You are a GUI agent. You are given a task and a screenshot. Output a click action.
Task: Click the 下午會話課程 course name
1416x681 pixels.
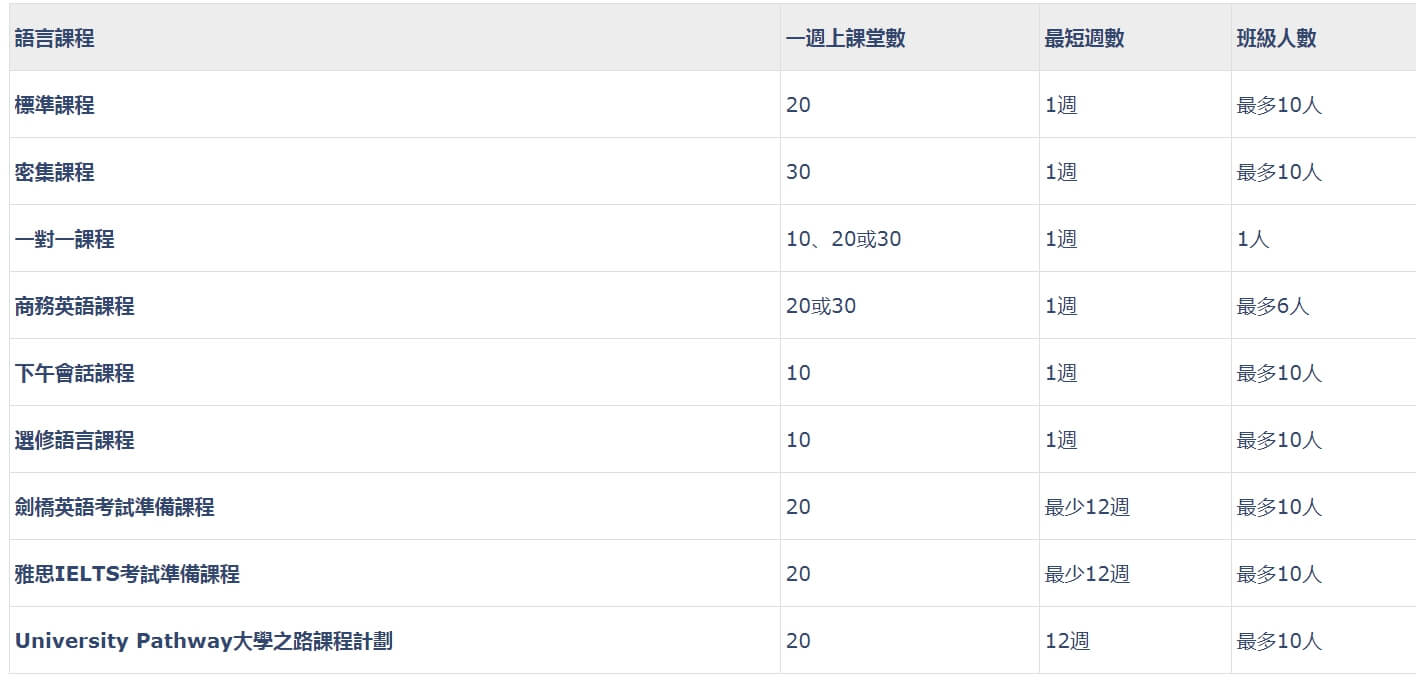point(75,373)
